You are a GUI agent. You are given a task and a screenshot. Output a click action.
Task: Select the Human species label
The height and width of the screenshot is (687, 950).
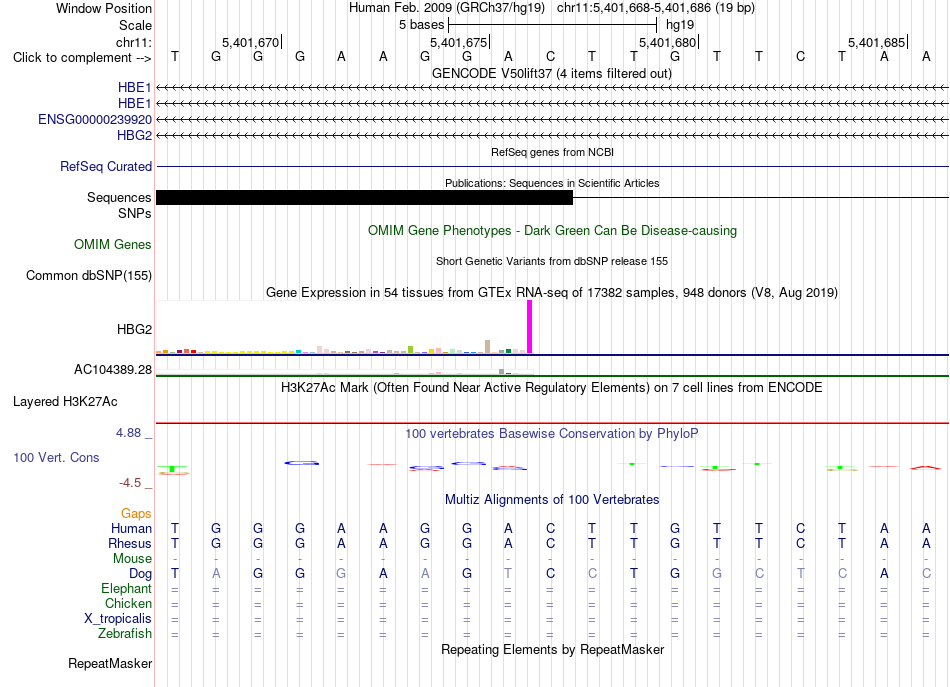[x=131, y=528]
